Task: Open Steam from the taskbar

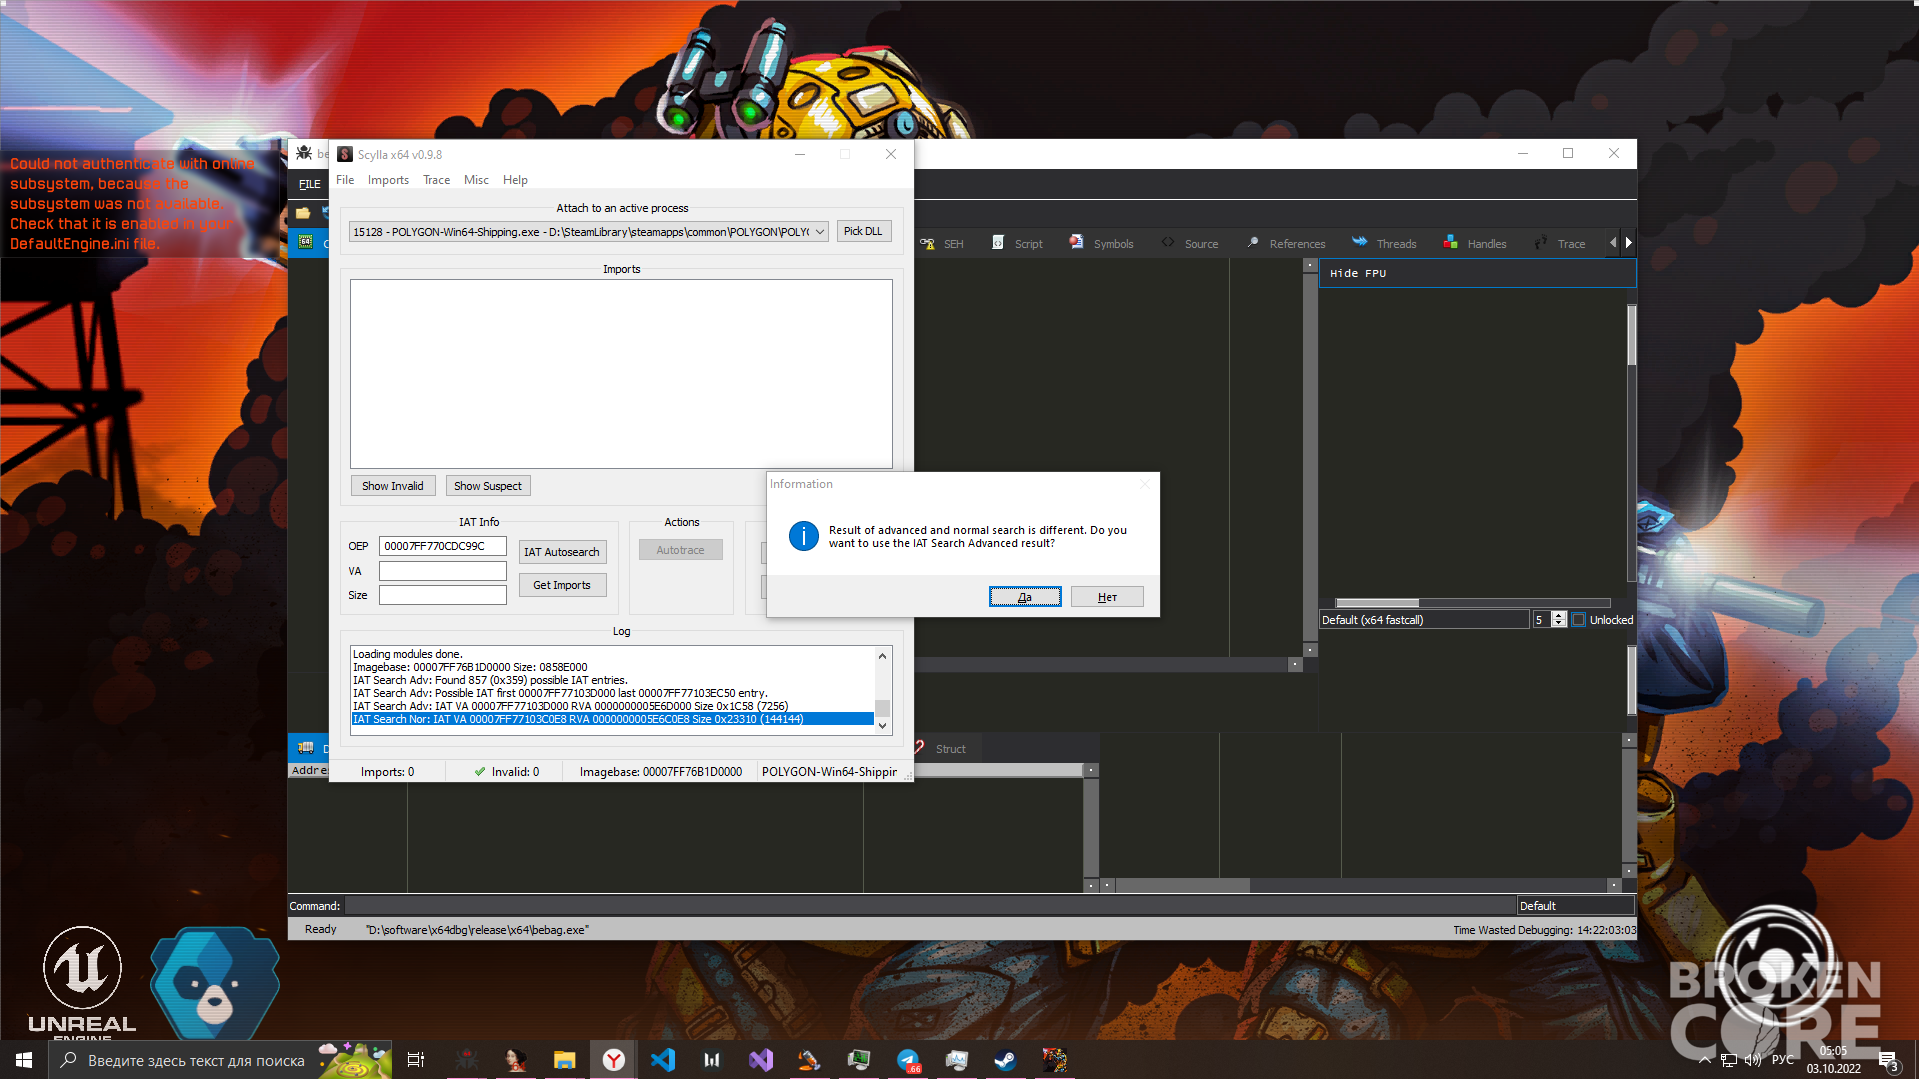Action: [x=1005, y=1060]
